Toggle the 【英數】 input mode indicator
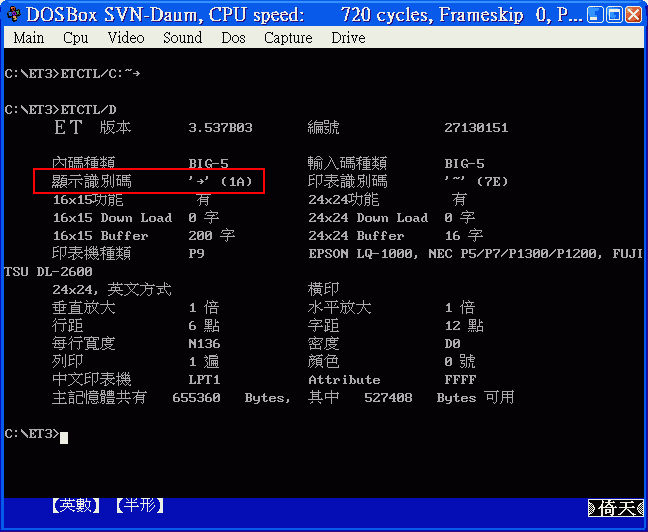The height and width of the screenshot is (532, 648). coord(76,506)
